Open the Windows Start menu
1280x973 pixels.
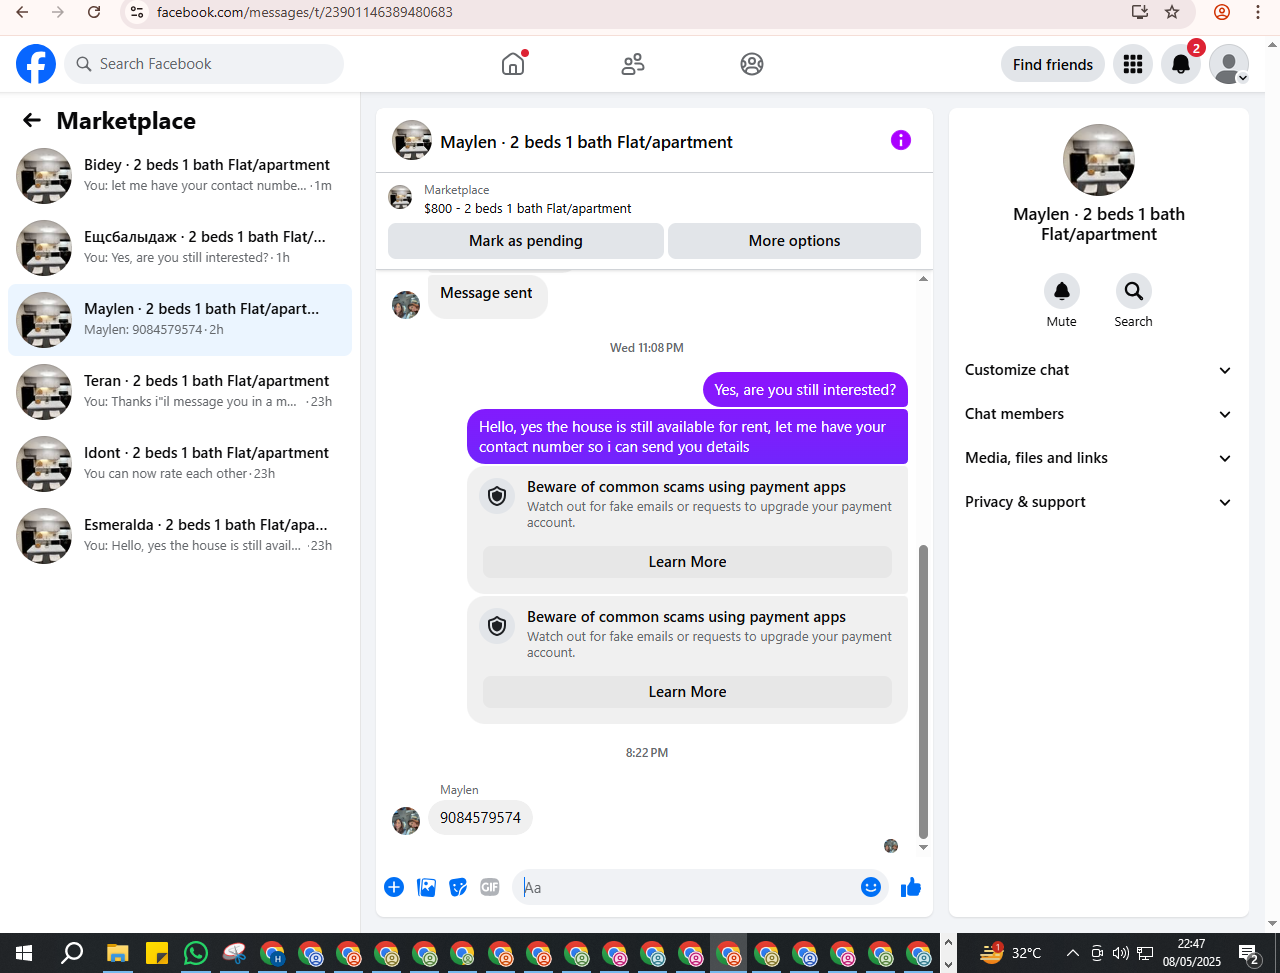coord(24,953)
